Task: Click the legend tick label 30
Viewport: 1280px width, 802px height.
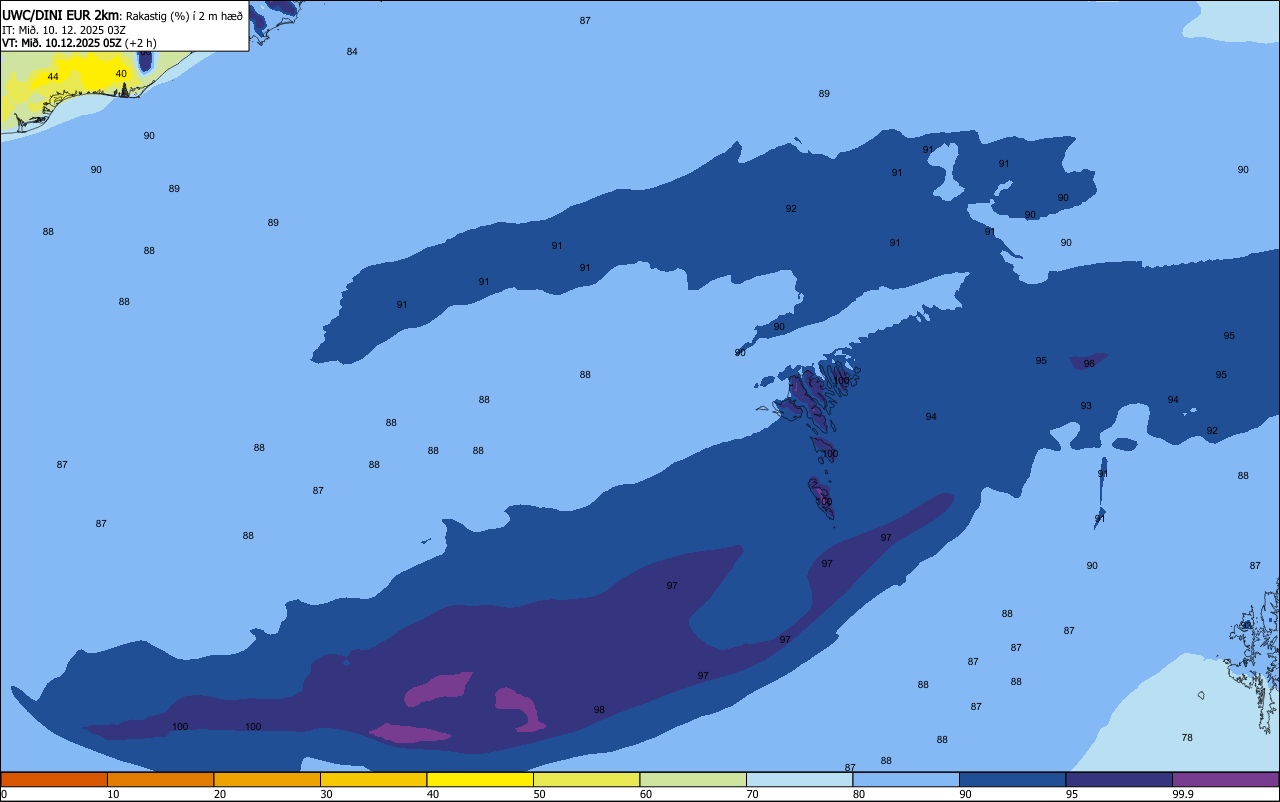Action: 326,794
